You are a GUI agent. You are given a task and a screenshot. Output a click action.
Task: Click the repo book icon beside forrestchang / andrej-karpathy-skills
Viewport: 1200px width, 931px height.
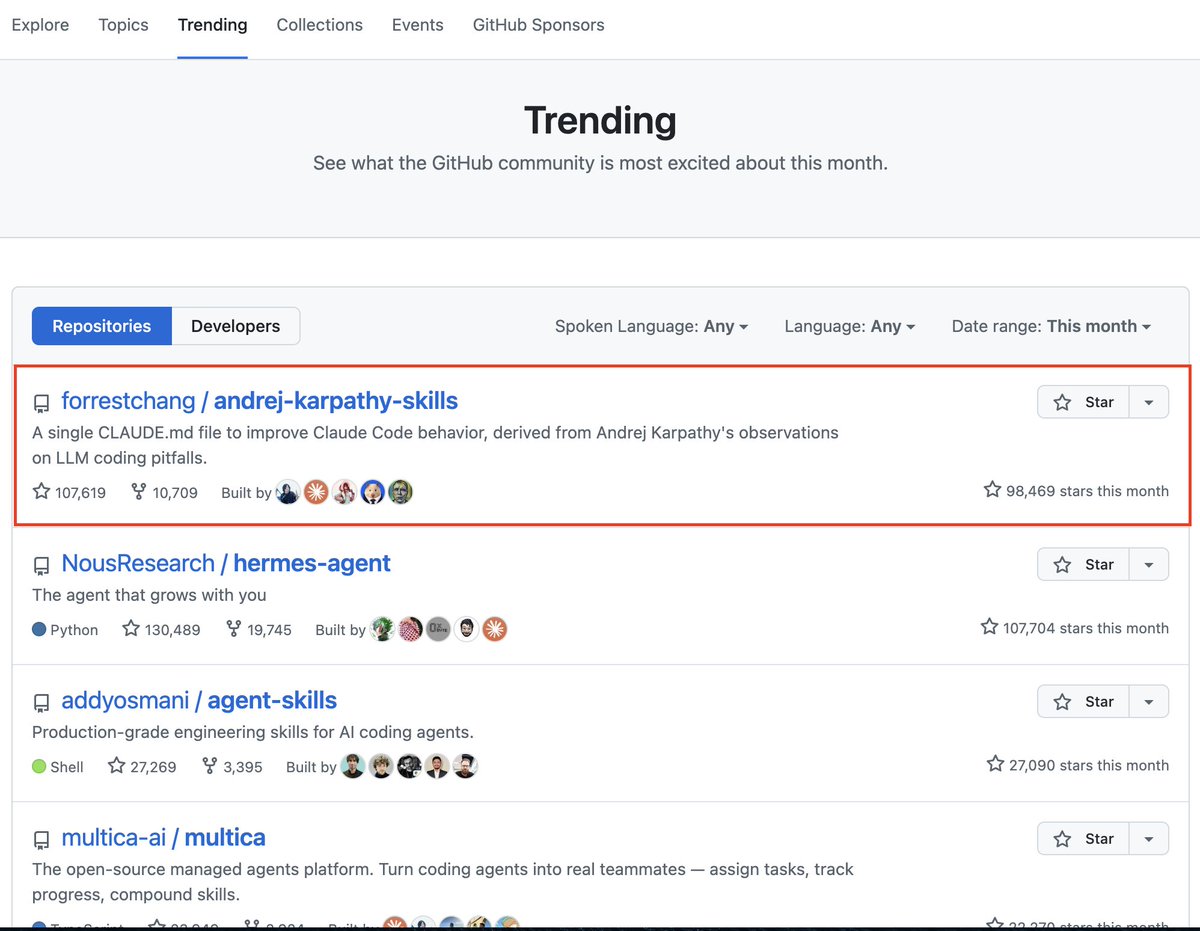[41, 403]
